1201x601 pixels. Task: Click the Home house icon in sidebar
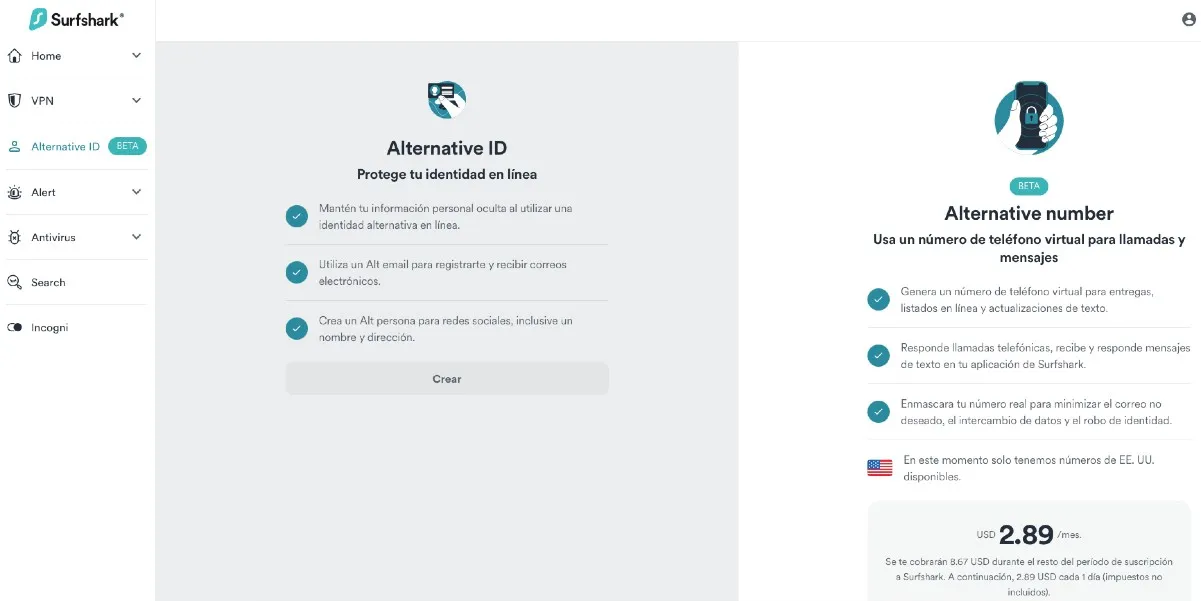click(x=15, y=56)
